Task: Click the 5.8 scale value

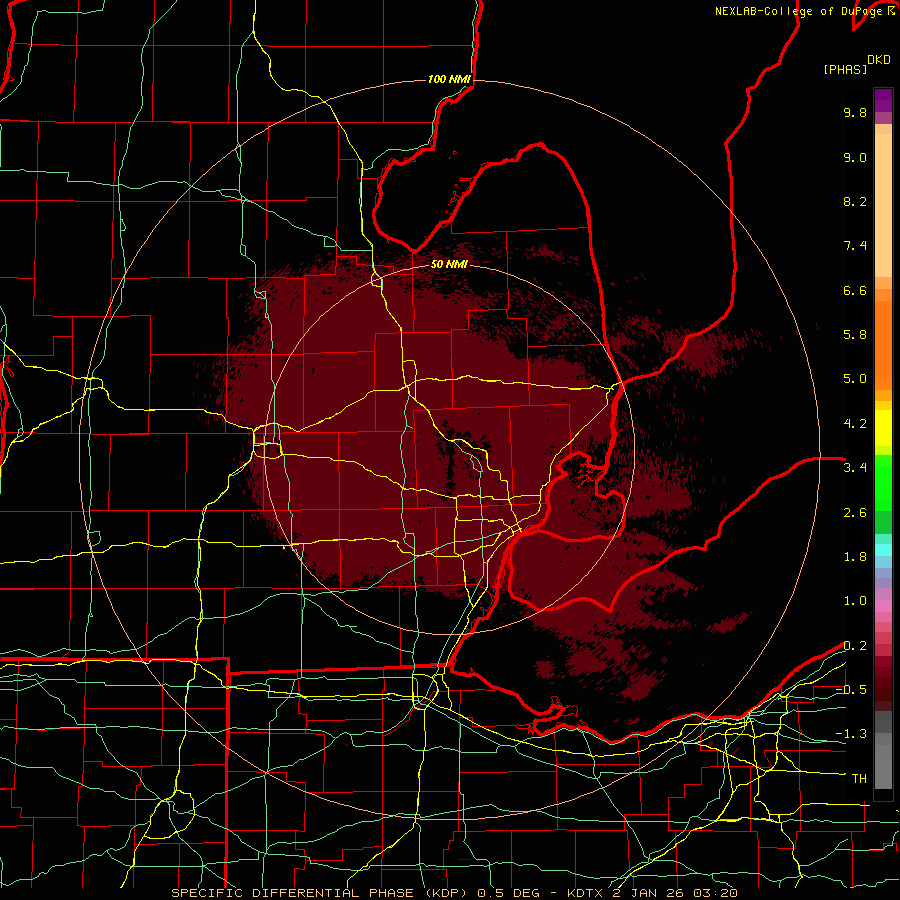Action: pyautogui.click(x=855, y=335)
